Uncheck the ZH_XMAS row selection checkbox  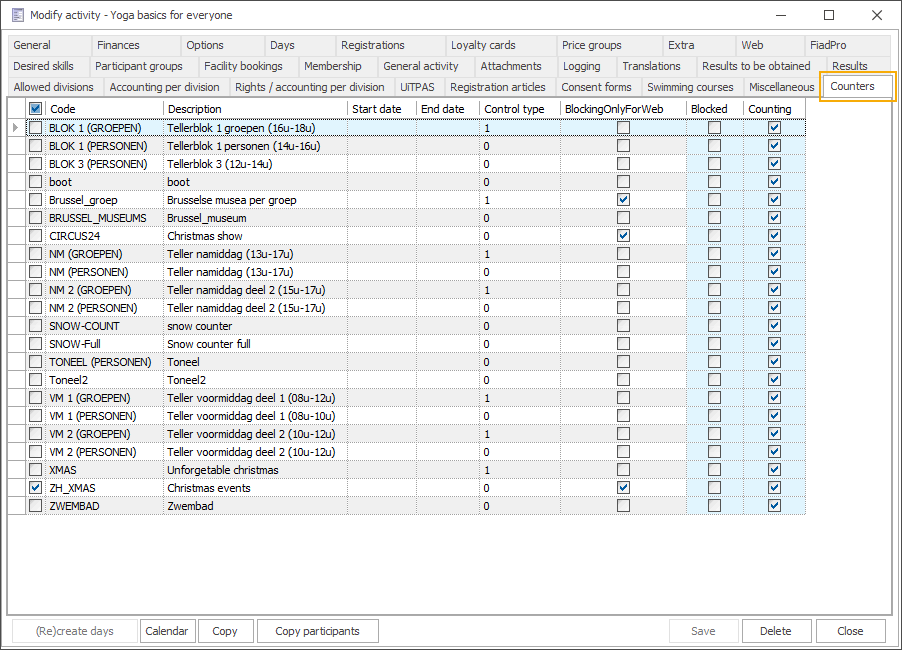click(36, 488)
